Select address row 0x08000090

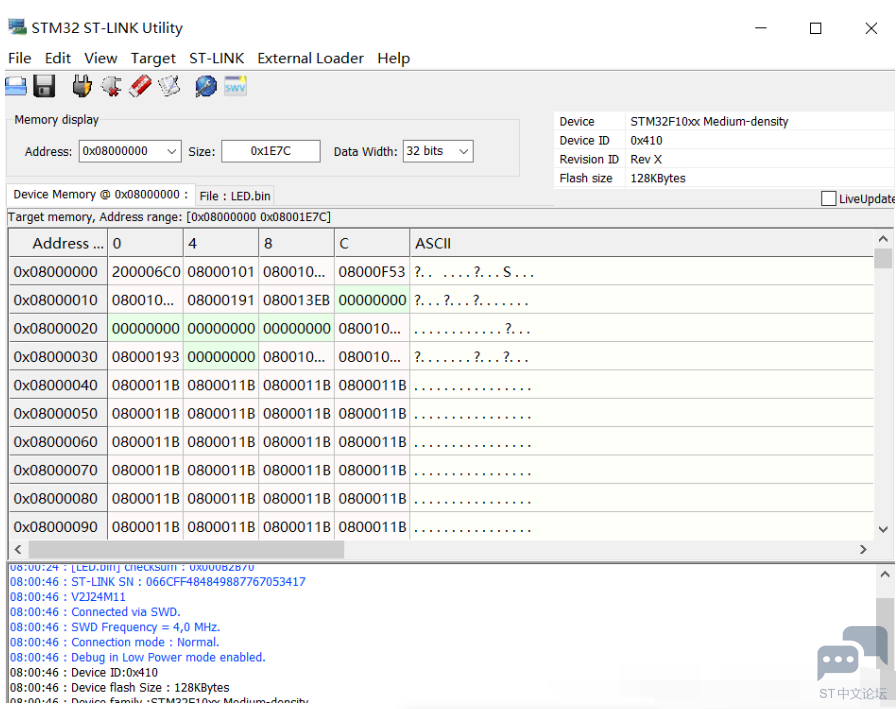56,527
